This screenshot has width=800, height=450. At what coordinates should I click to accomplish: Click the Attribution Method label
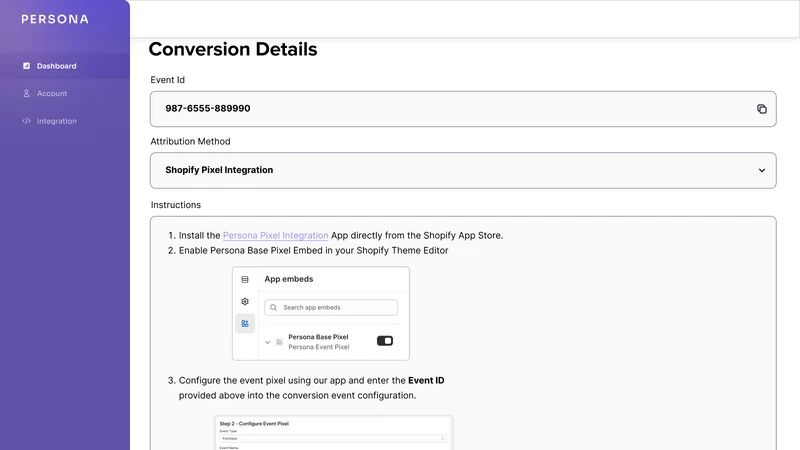190,141
